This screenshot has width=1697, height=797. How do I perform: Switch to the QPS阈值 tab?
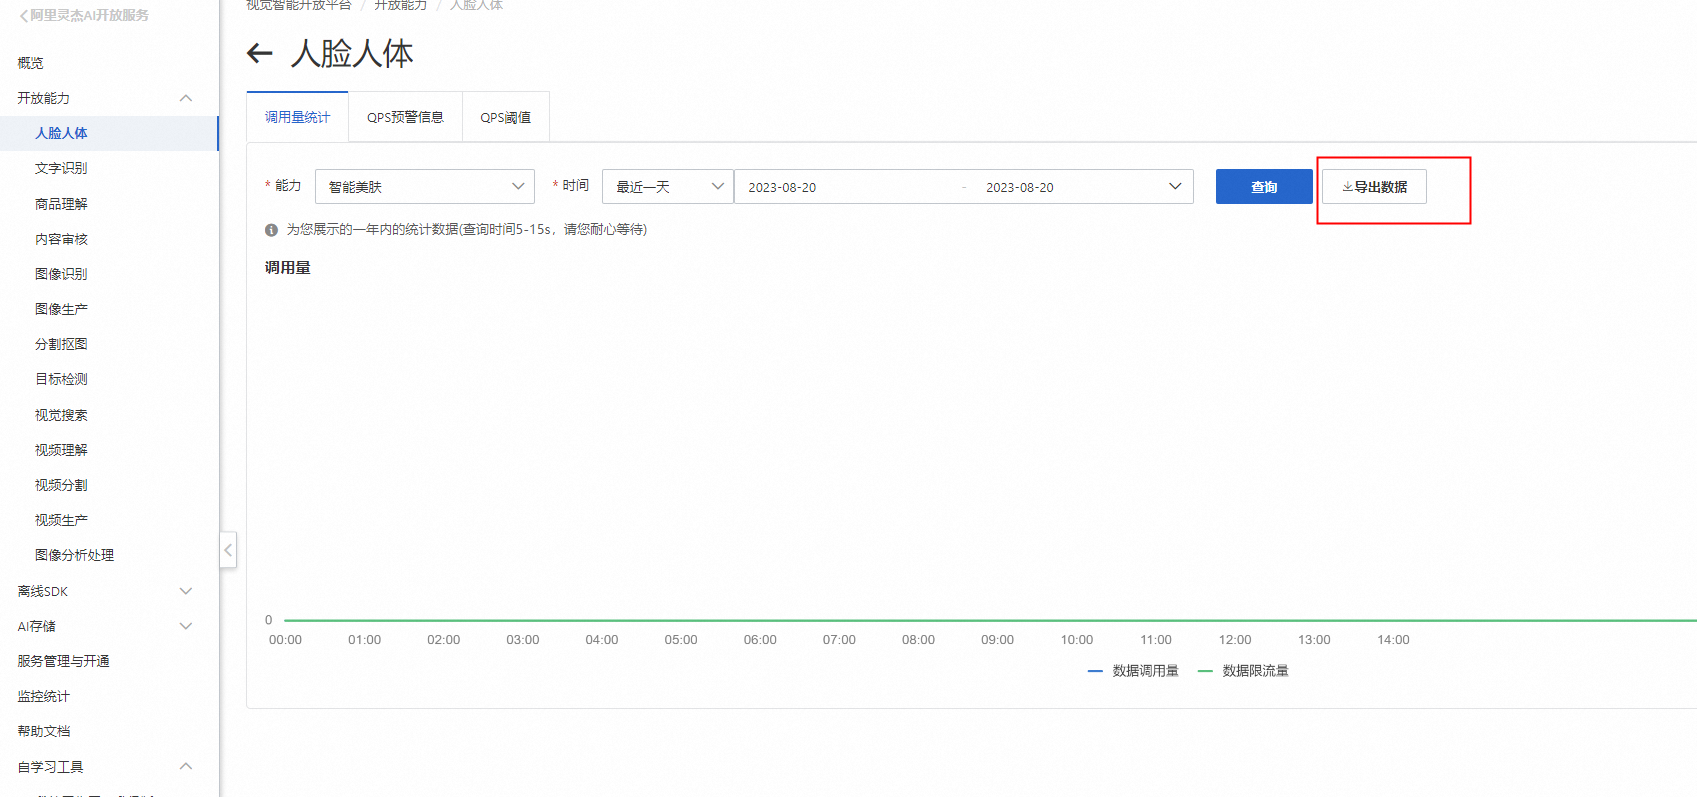coord(506,117)
